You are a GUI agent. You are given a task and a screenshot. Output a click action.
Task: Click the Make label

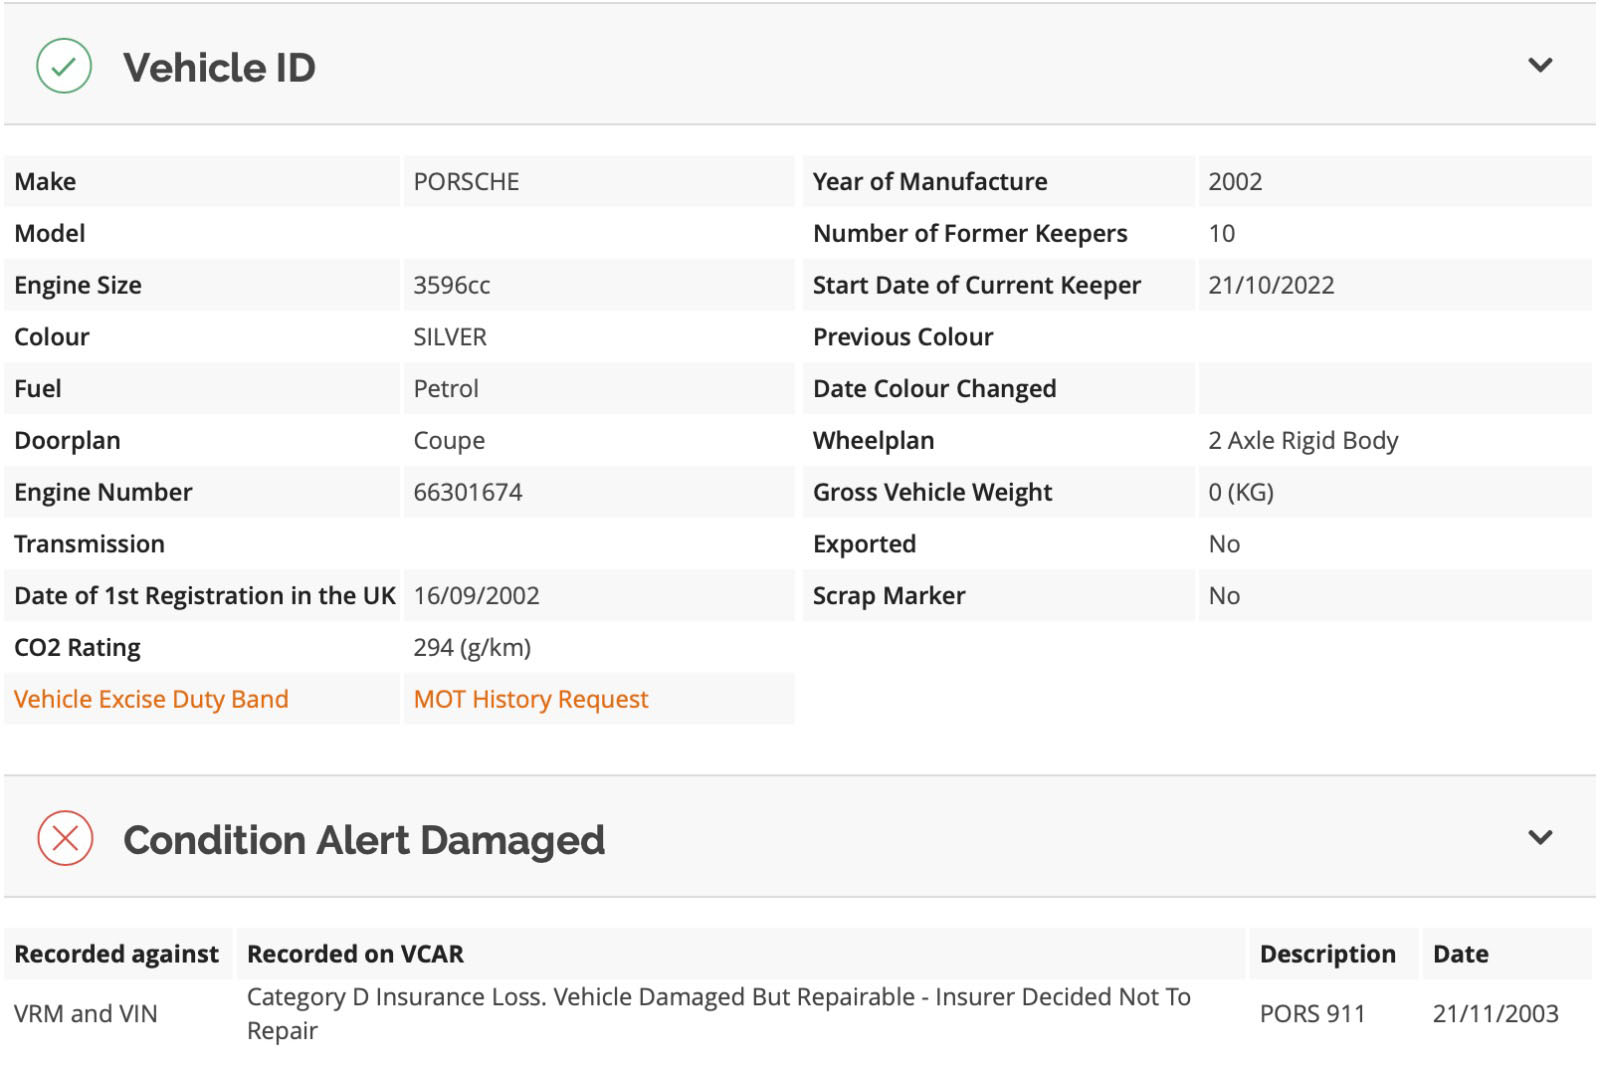pos(45,182)
